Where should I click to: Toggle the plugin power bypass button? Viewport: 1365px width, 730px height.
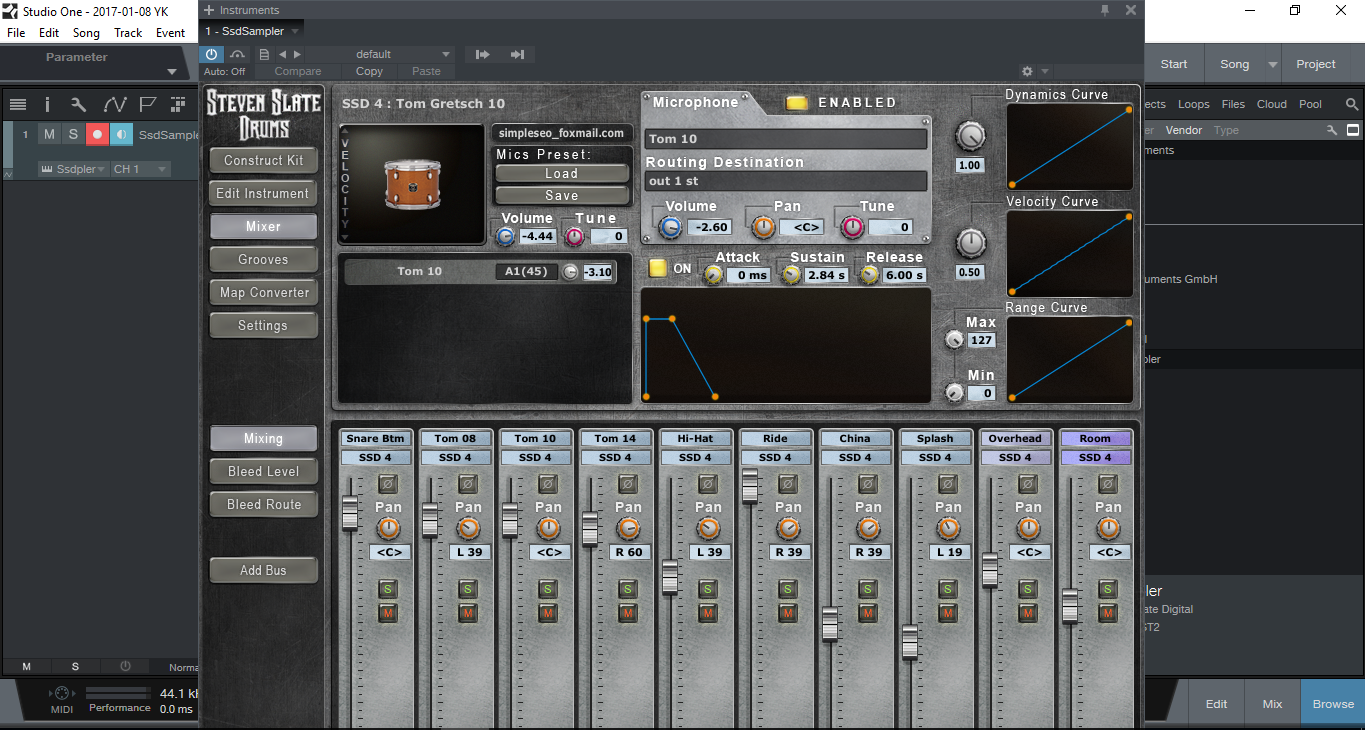(x=212, y=55)
